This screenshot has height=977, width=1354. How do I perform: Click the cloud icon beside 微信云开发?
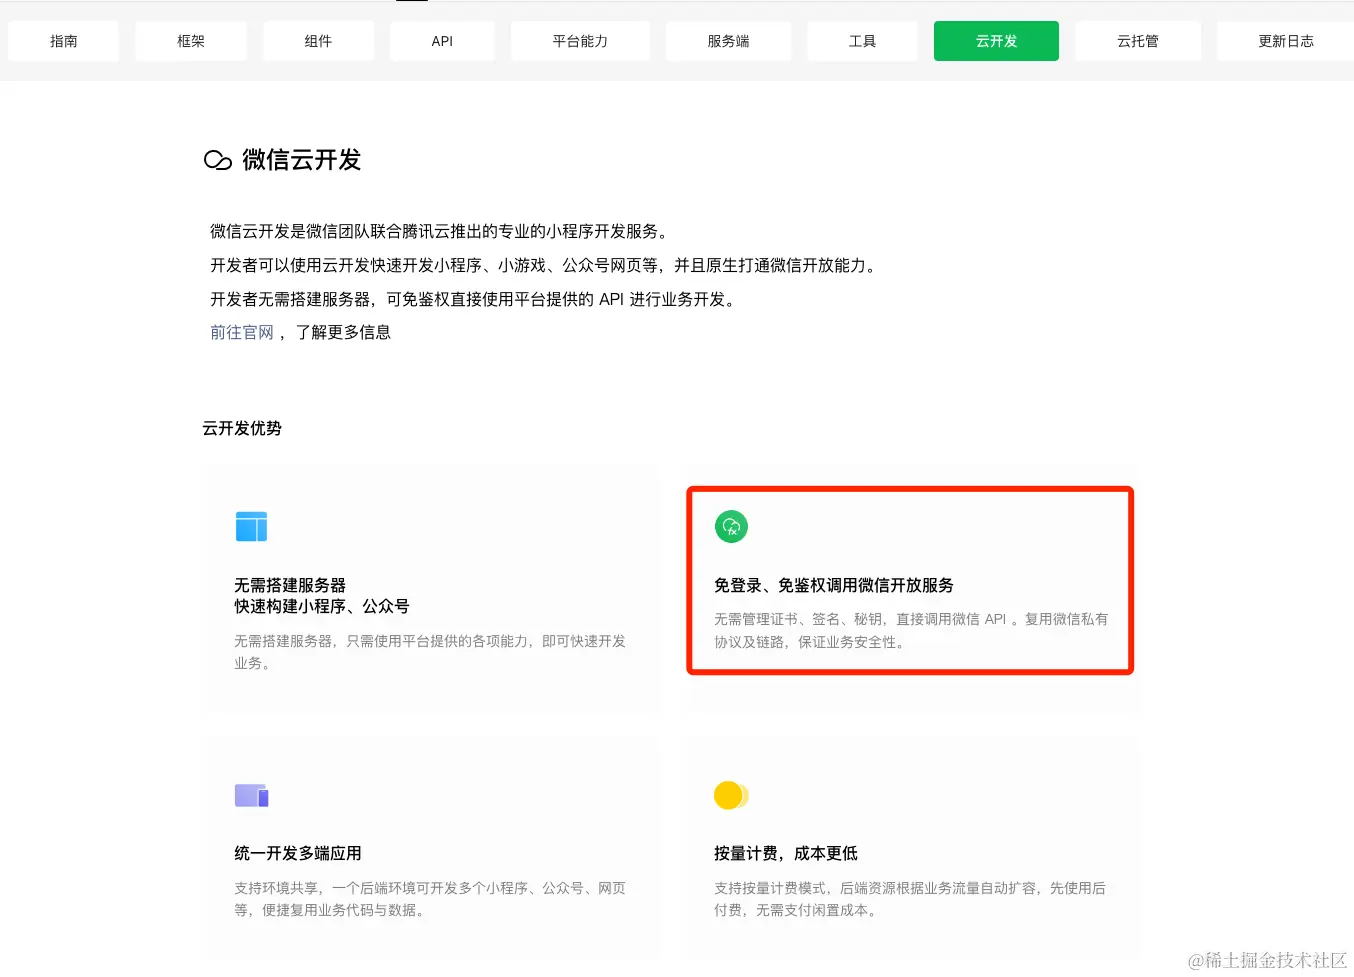pyautogui.click(x=218, y=160)
